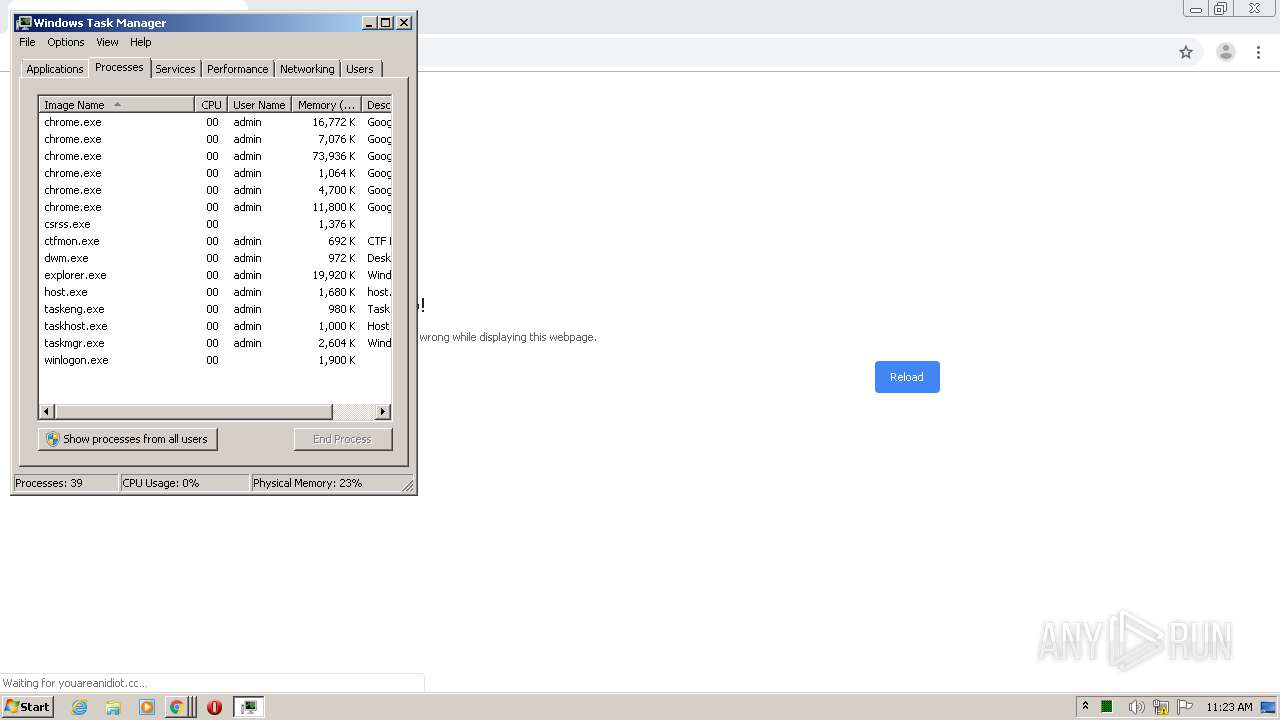Select the taskeng.exe process
Image resolution: width=1280 pixels, height=720 pixels.
(x=215, y=309)
